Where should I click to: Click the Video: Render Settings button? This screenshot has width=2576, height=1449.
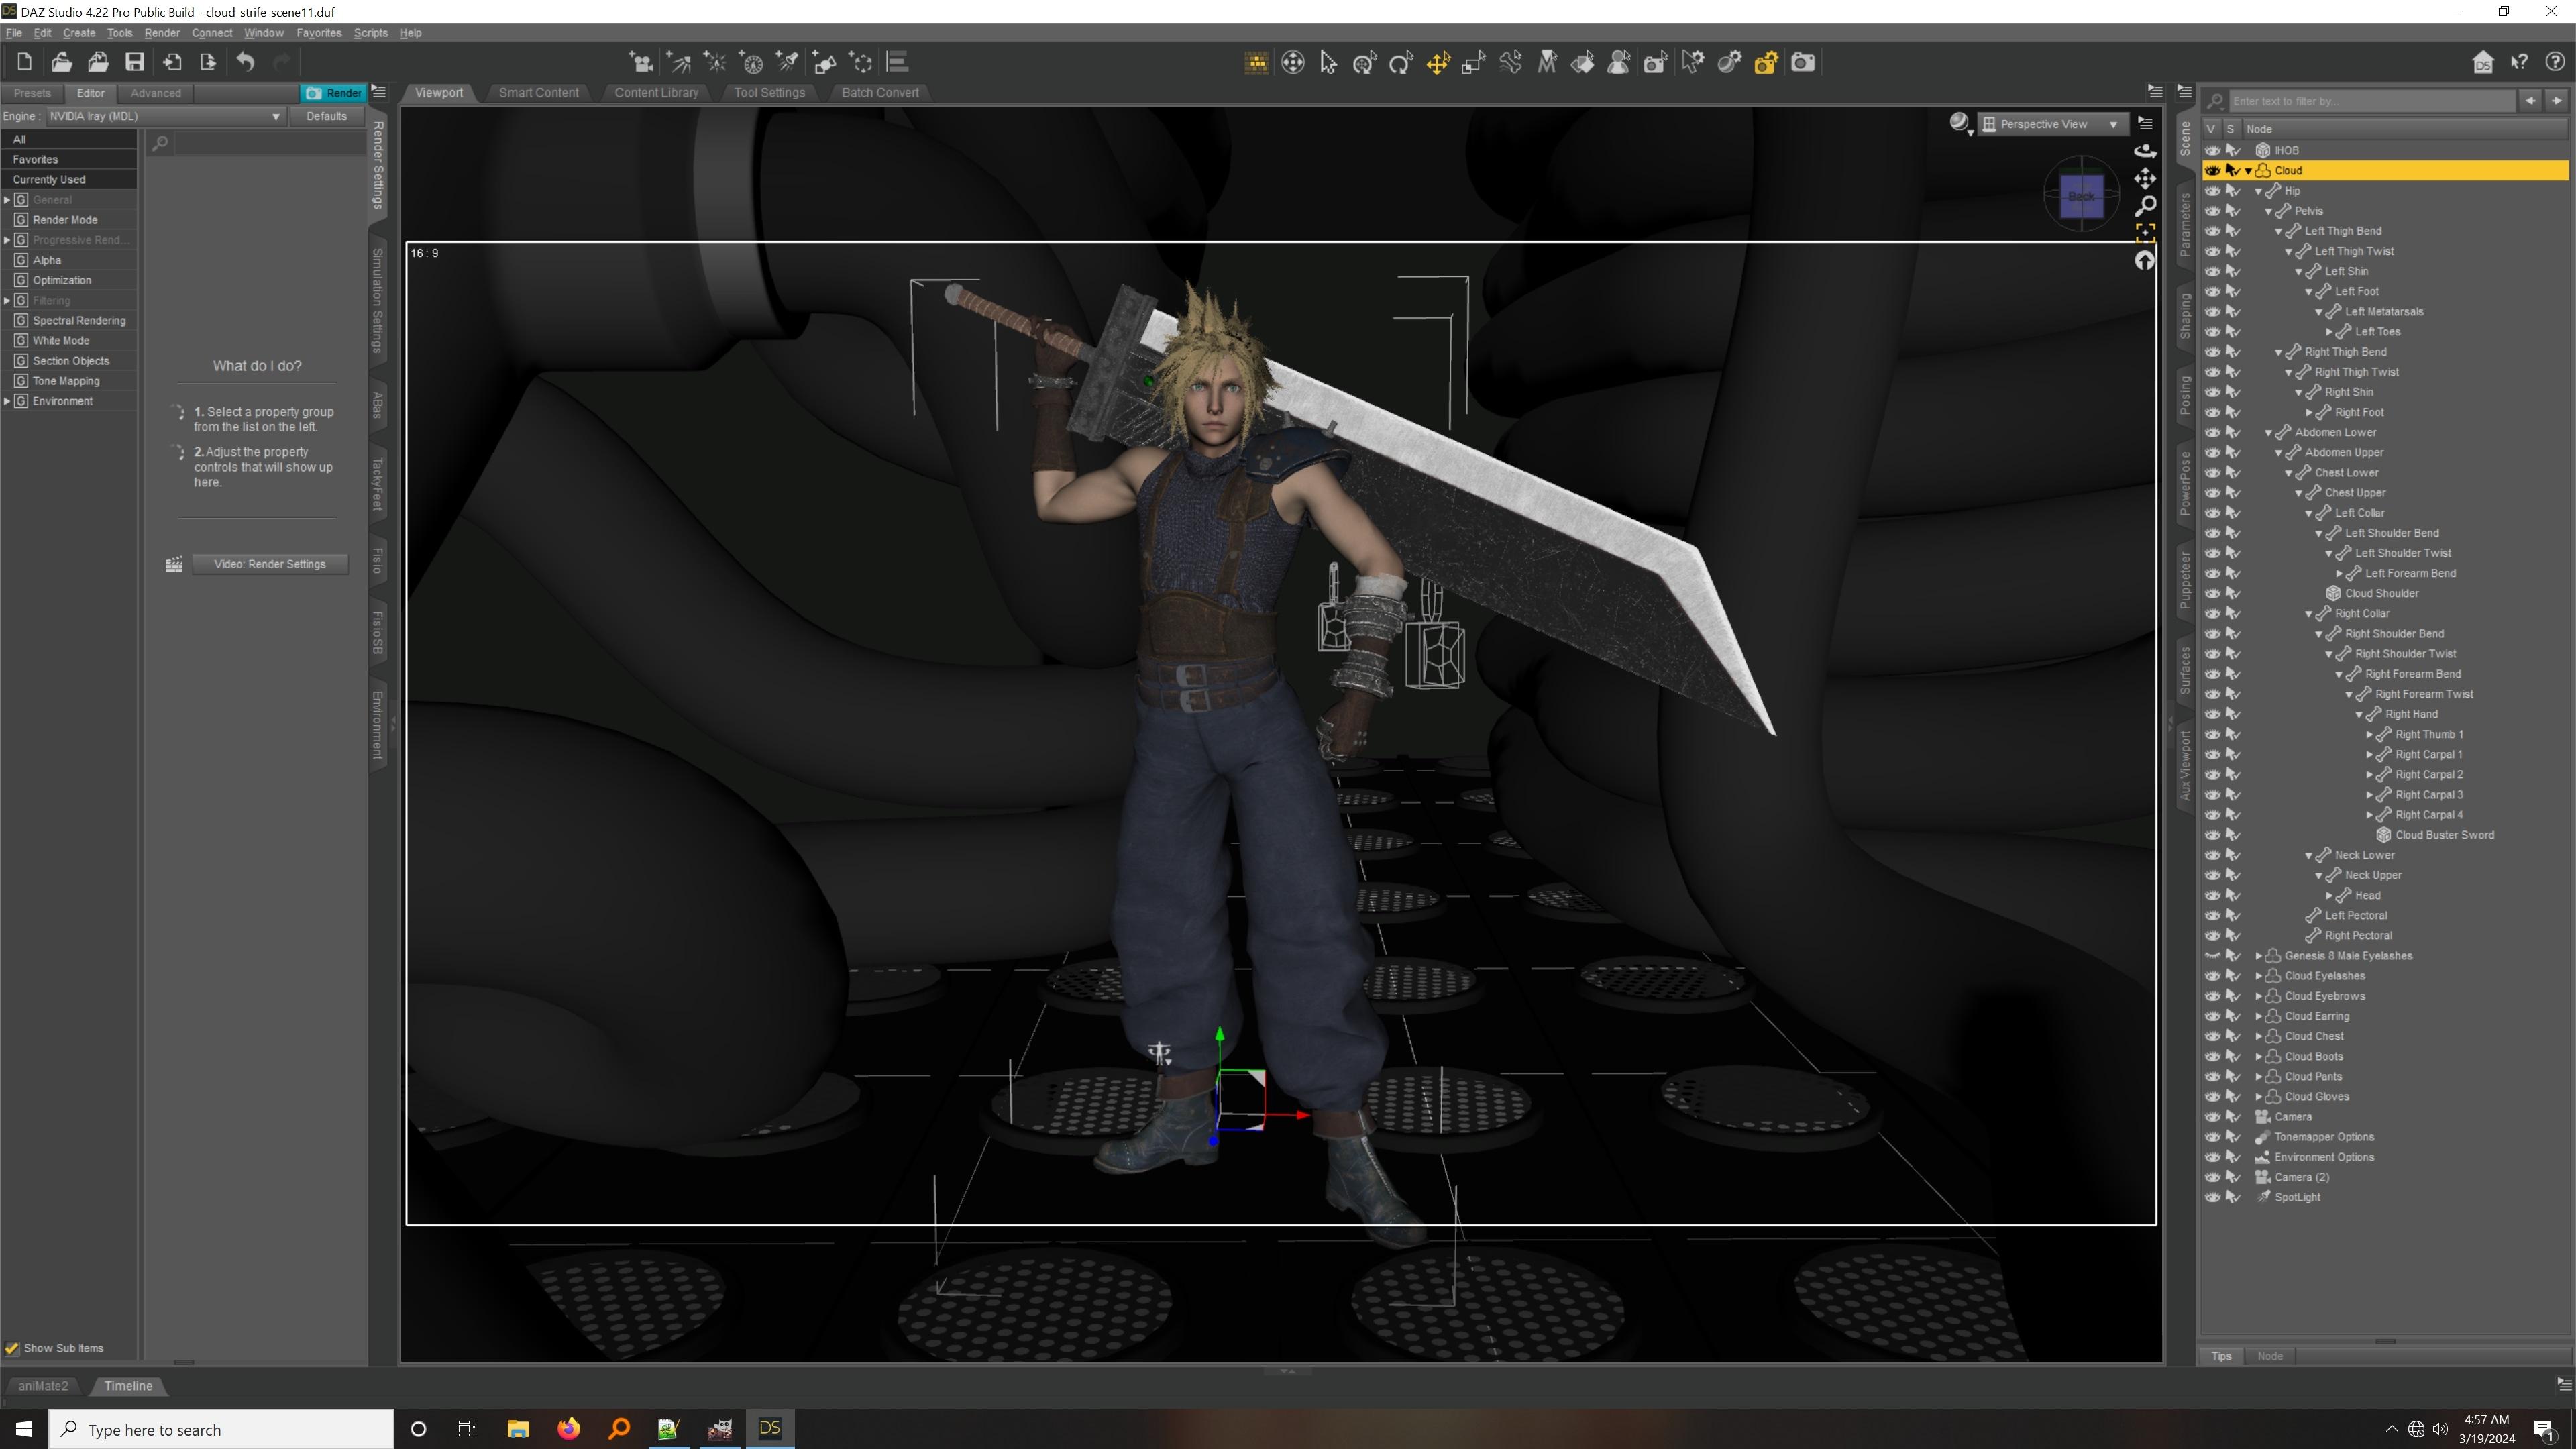tap(269, 564)
